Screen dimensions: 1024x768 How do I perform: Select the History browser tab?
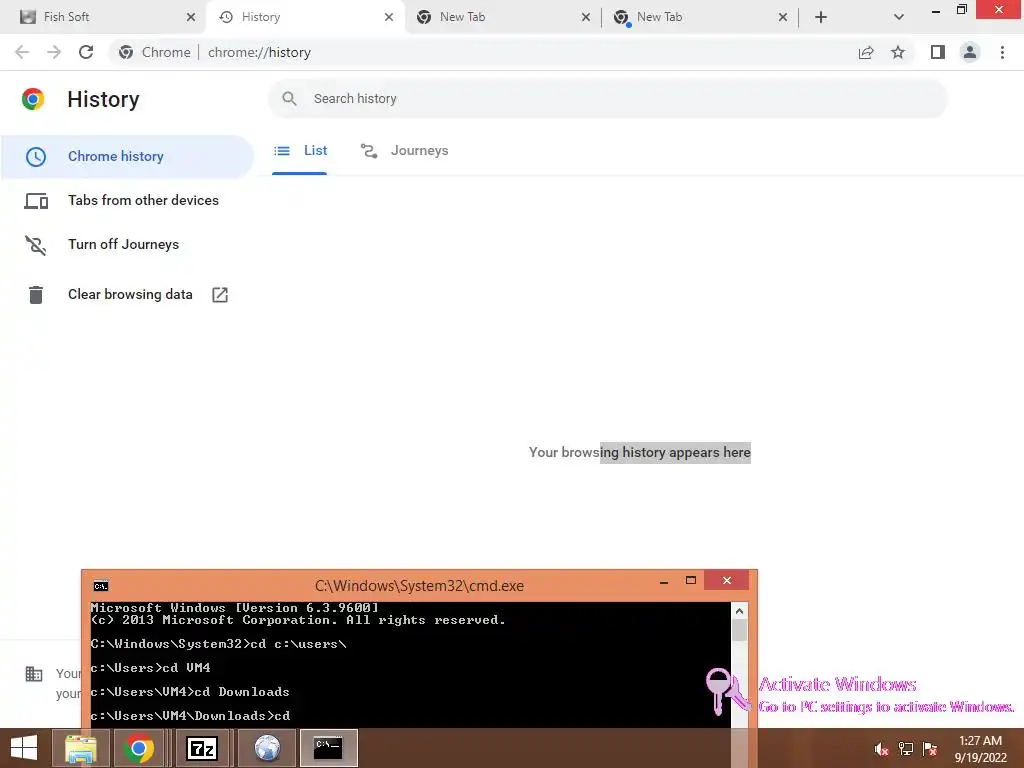coord(304,17)
